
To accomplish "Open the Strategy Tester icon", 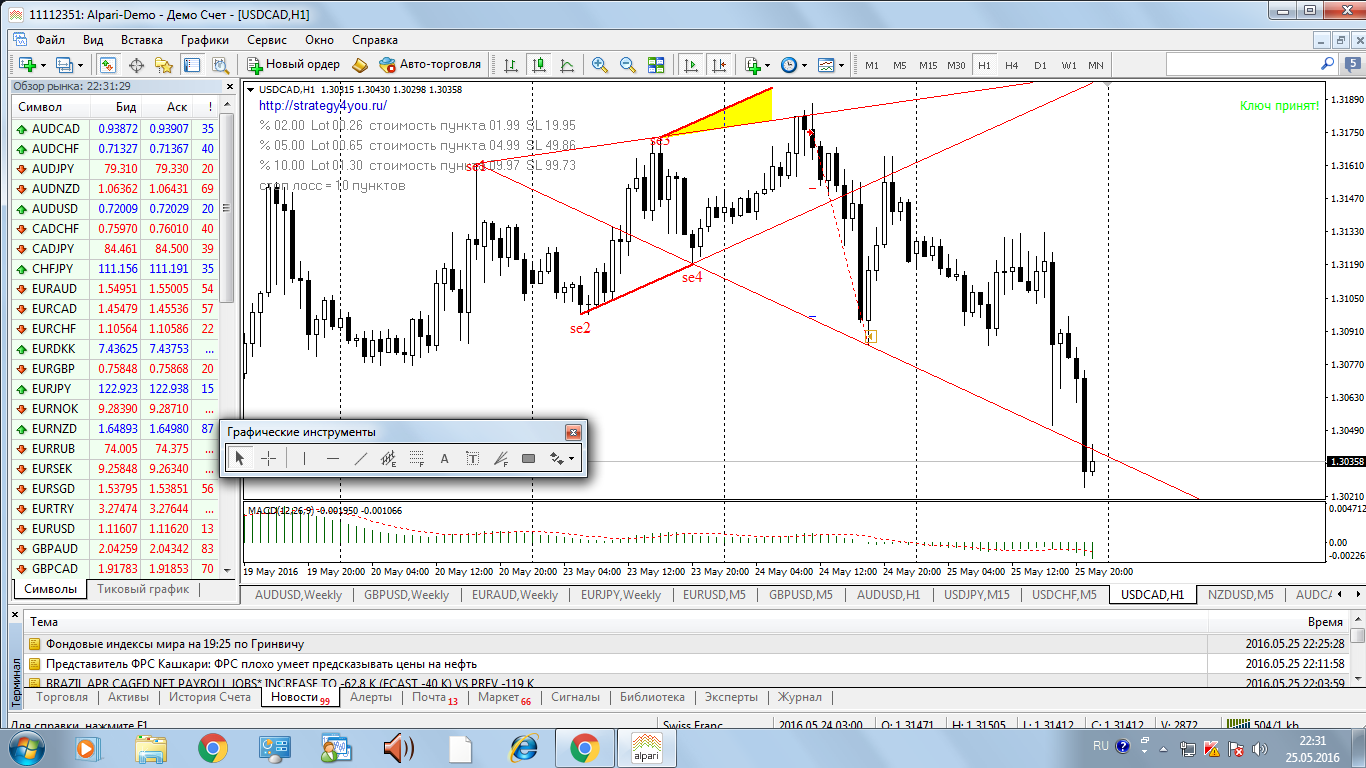I will click(x=219, y=65).
